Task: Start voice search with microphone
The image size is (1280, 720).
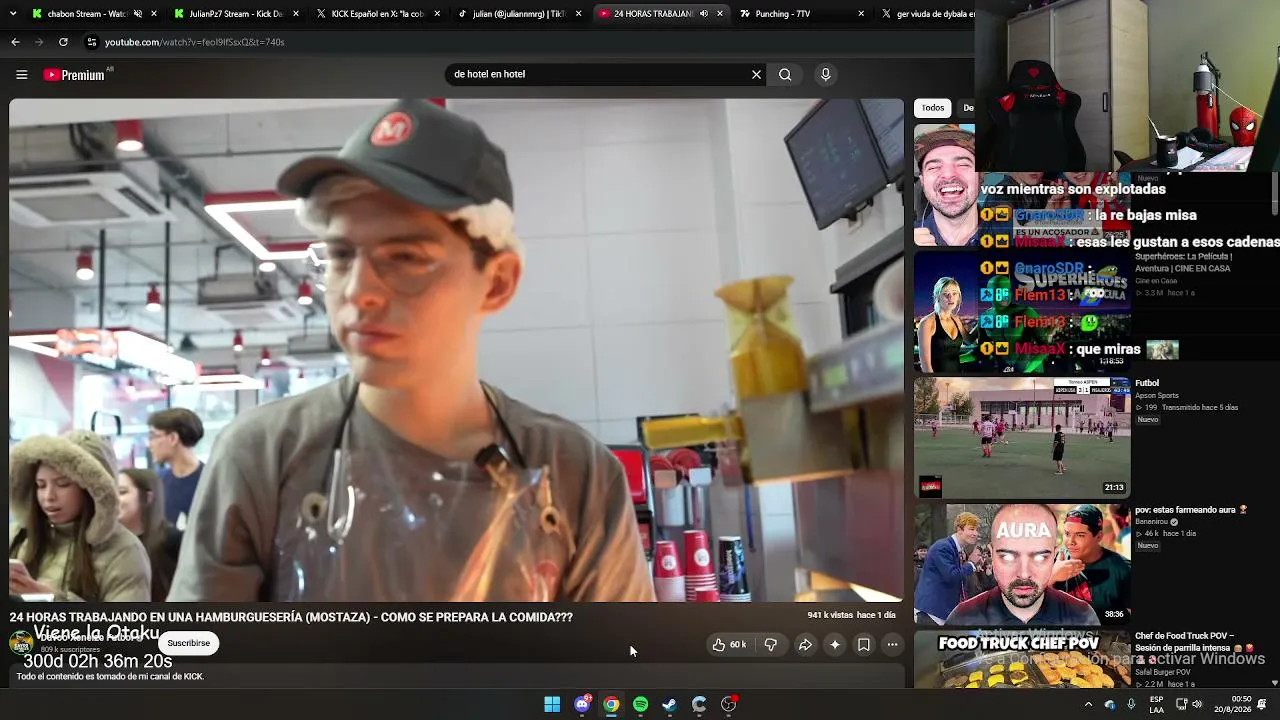Action: pyautogui.click(x=825, y=74)
